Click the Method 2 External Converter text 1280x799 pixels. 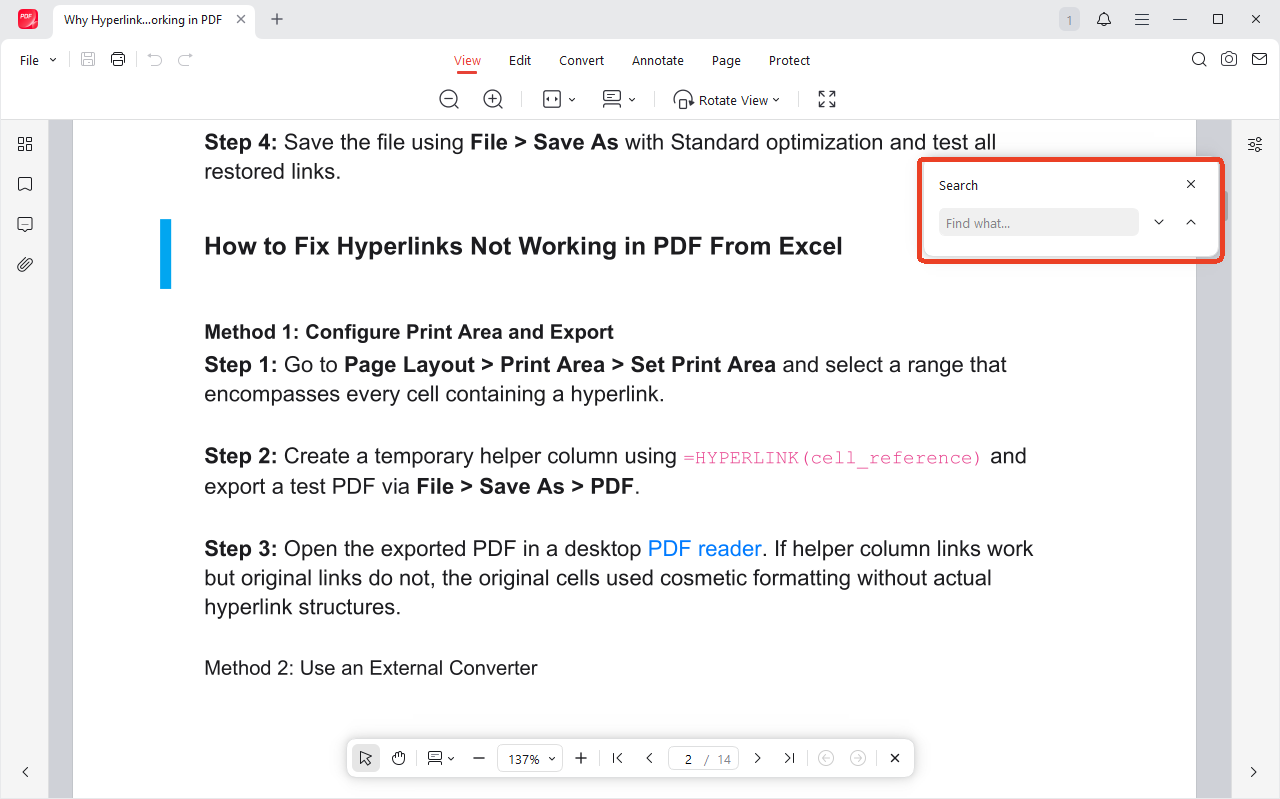371,668
